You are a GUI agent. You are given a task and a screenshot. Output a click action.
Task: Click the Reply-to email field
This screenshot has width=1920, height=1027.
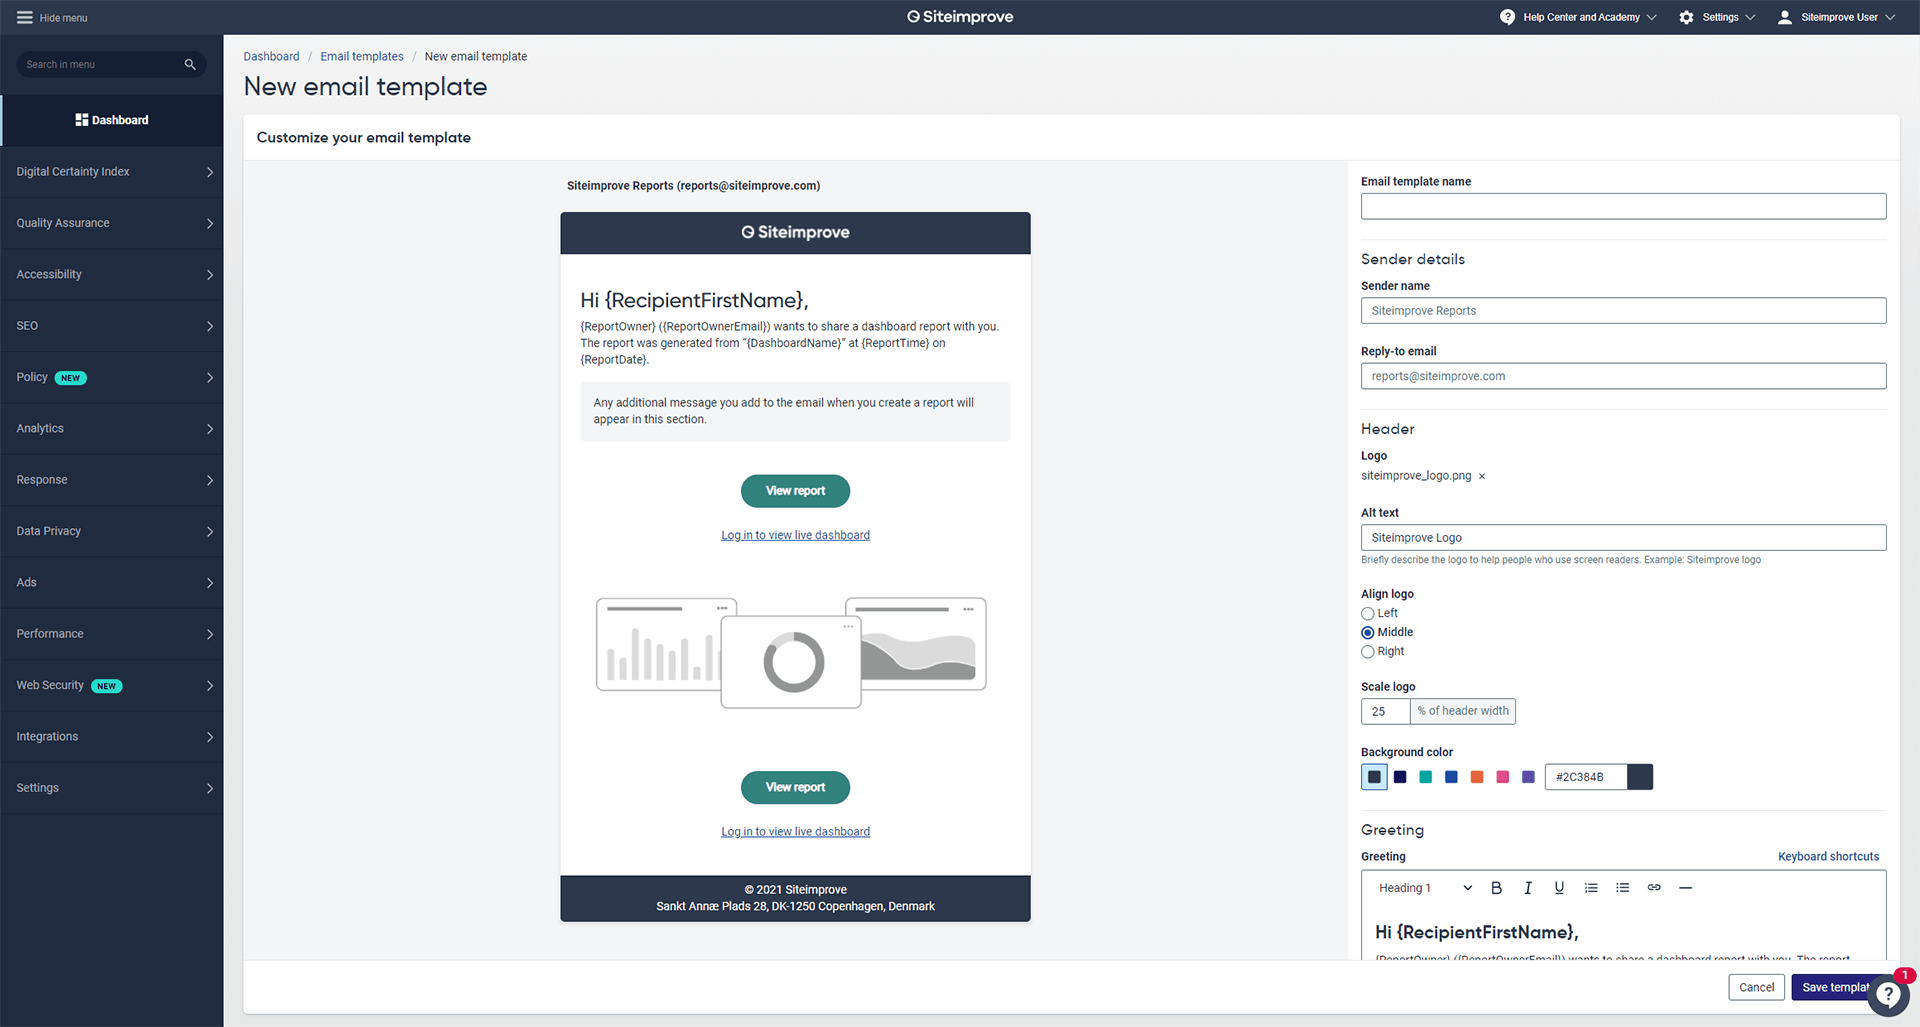tap(1623, 376)
